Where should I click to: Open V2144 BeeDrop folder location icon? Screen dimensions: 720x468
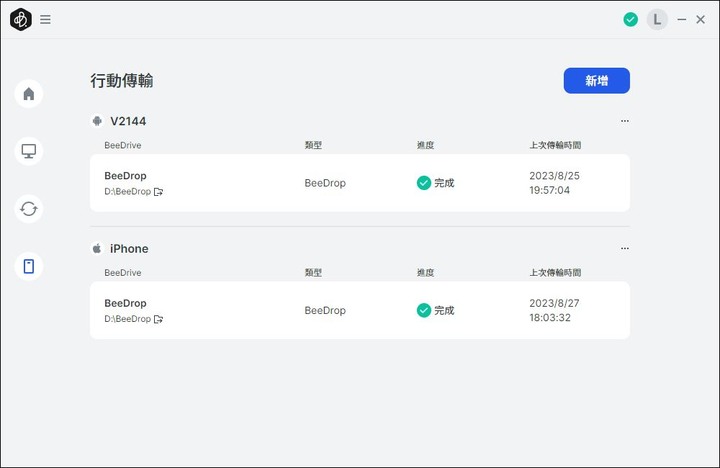(158, 192)
